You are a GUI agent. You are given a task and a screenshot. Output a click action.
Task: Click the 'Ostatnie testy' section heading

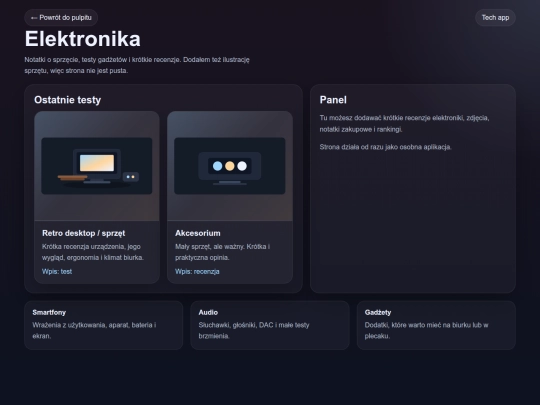coord(68,100)
